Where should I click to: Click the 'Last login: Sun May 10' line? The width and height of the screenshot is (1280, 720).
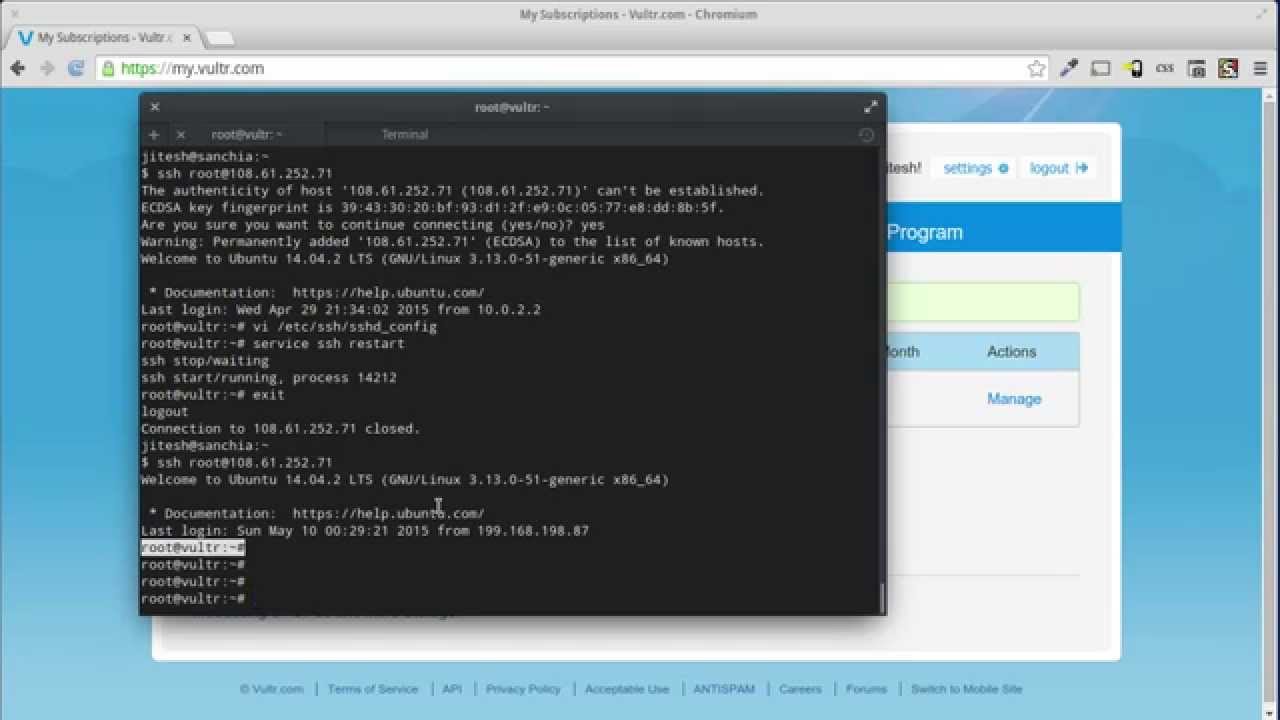click(x=365, y=531)
